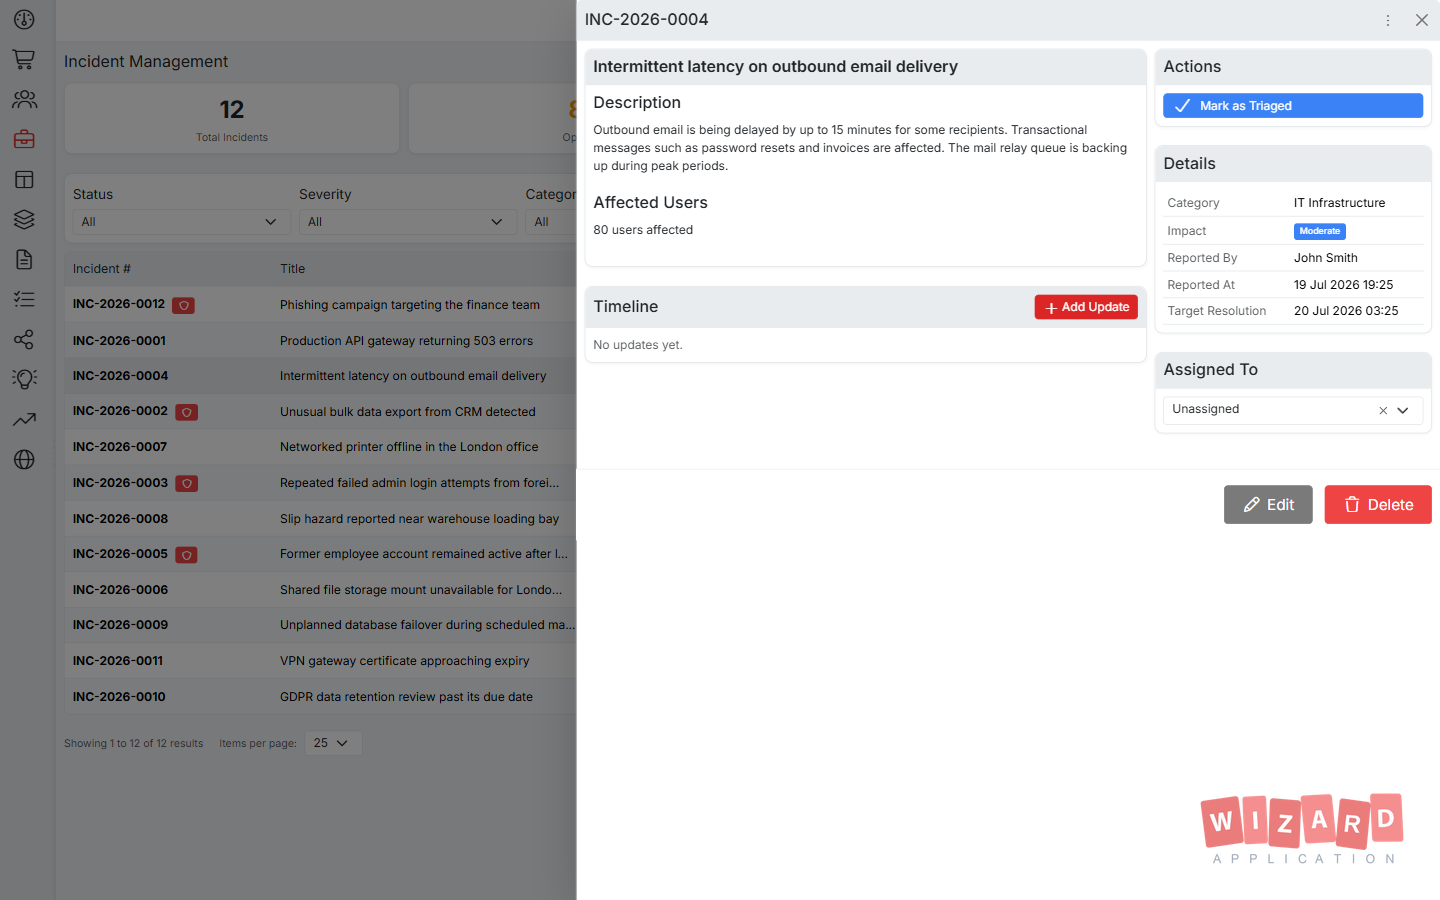This screenshot has width=1440, height=900.
Task: Click the reporter name John Smith
Action: click(x=1326, y=258)
